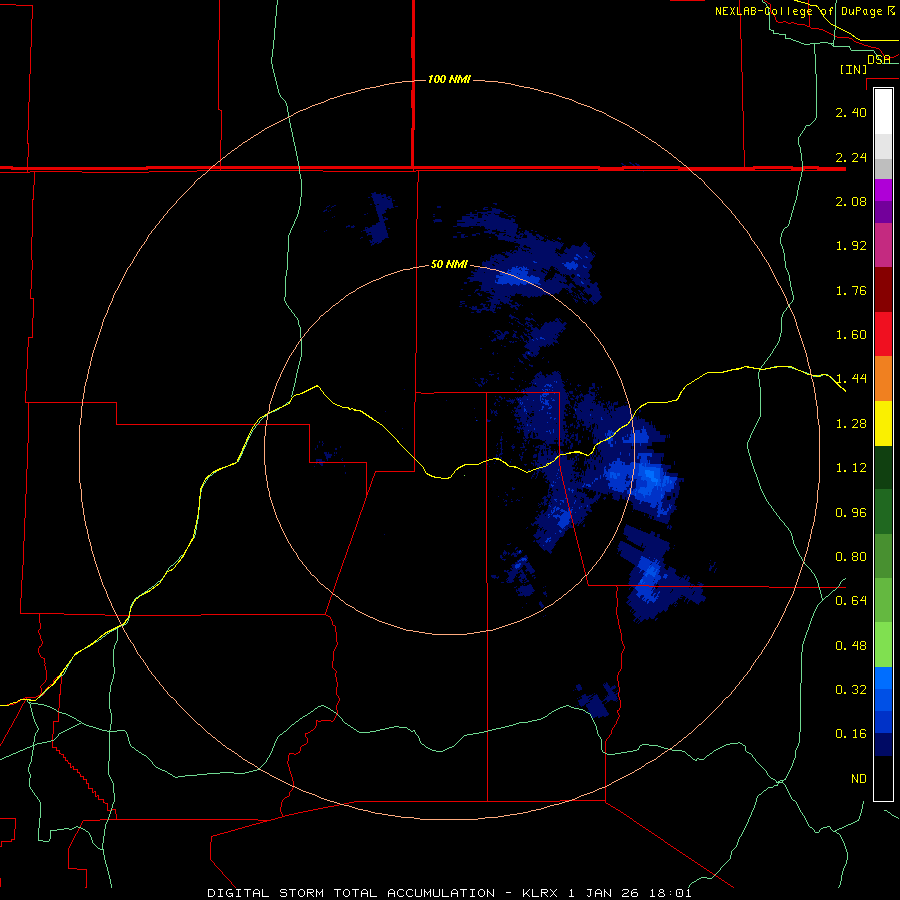Click the ND legend label

coord(859,779)
